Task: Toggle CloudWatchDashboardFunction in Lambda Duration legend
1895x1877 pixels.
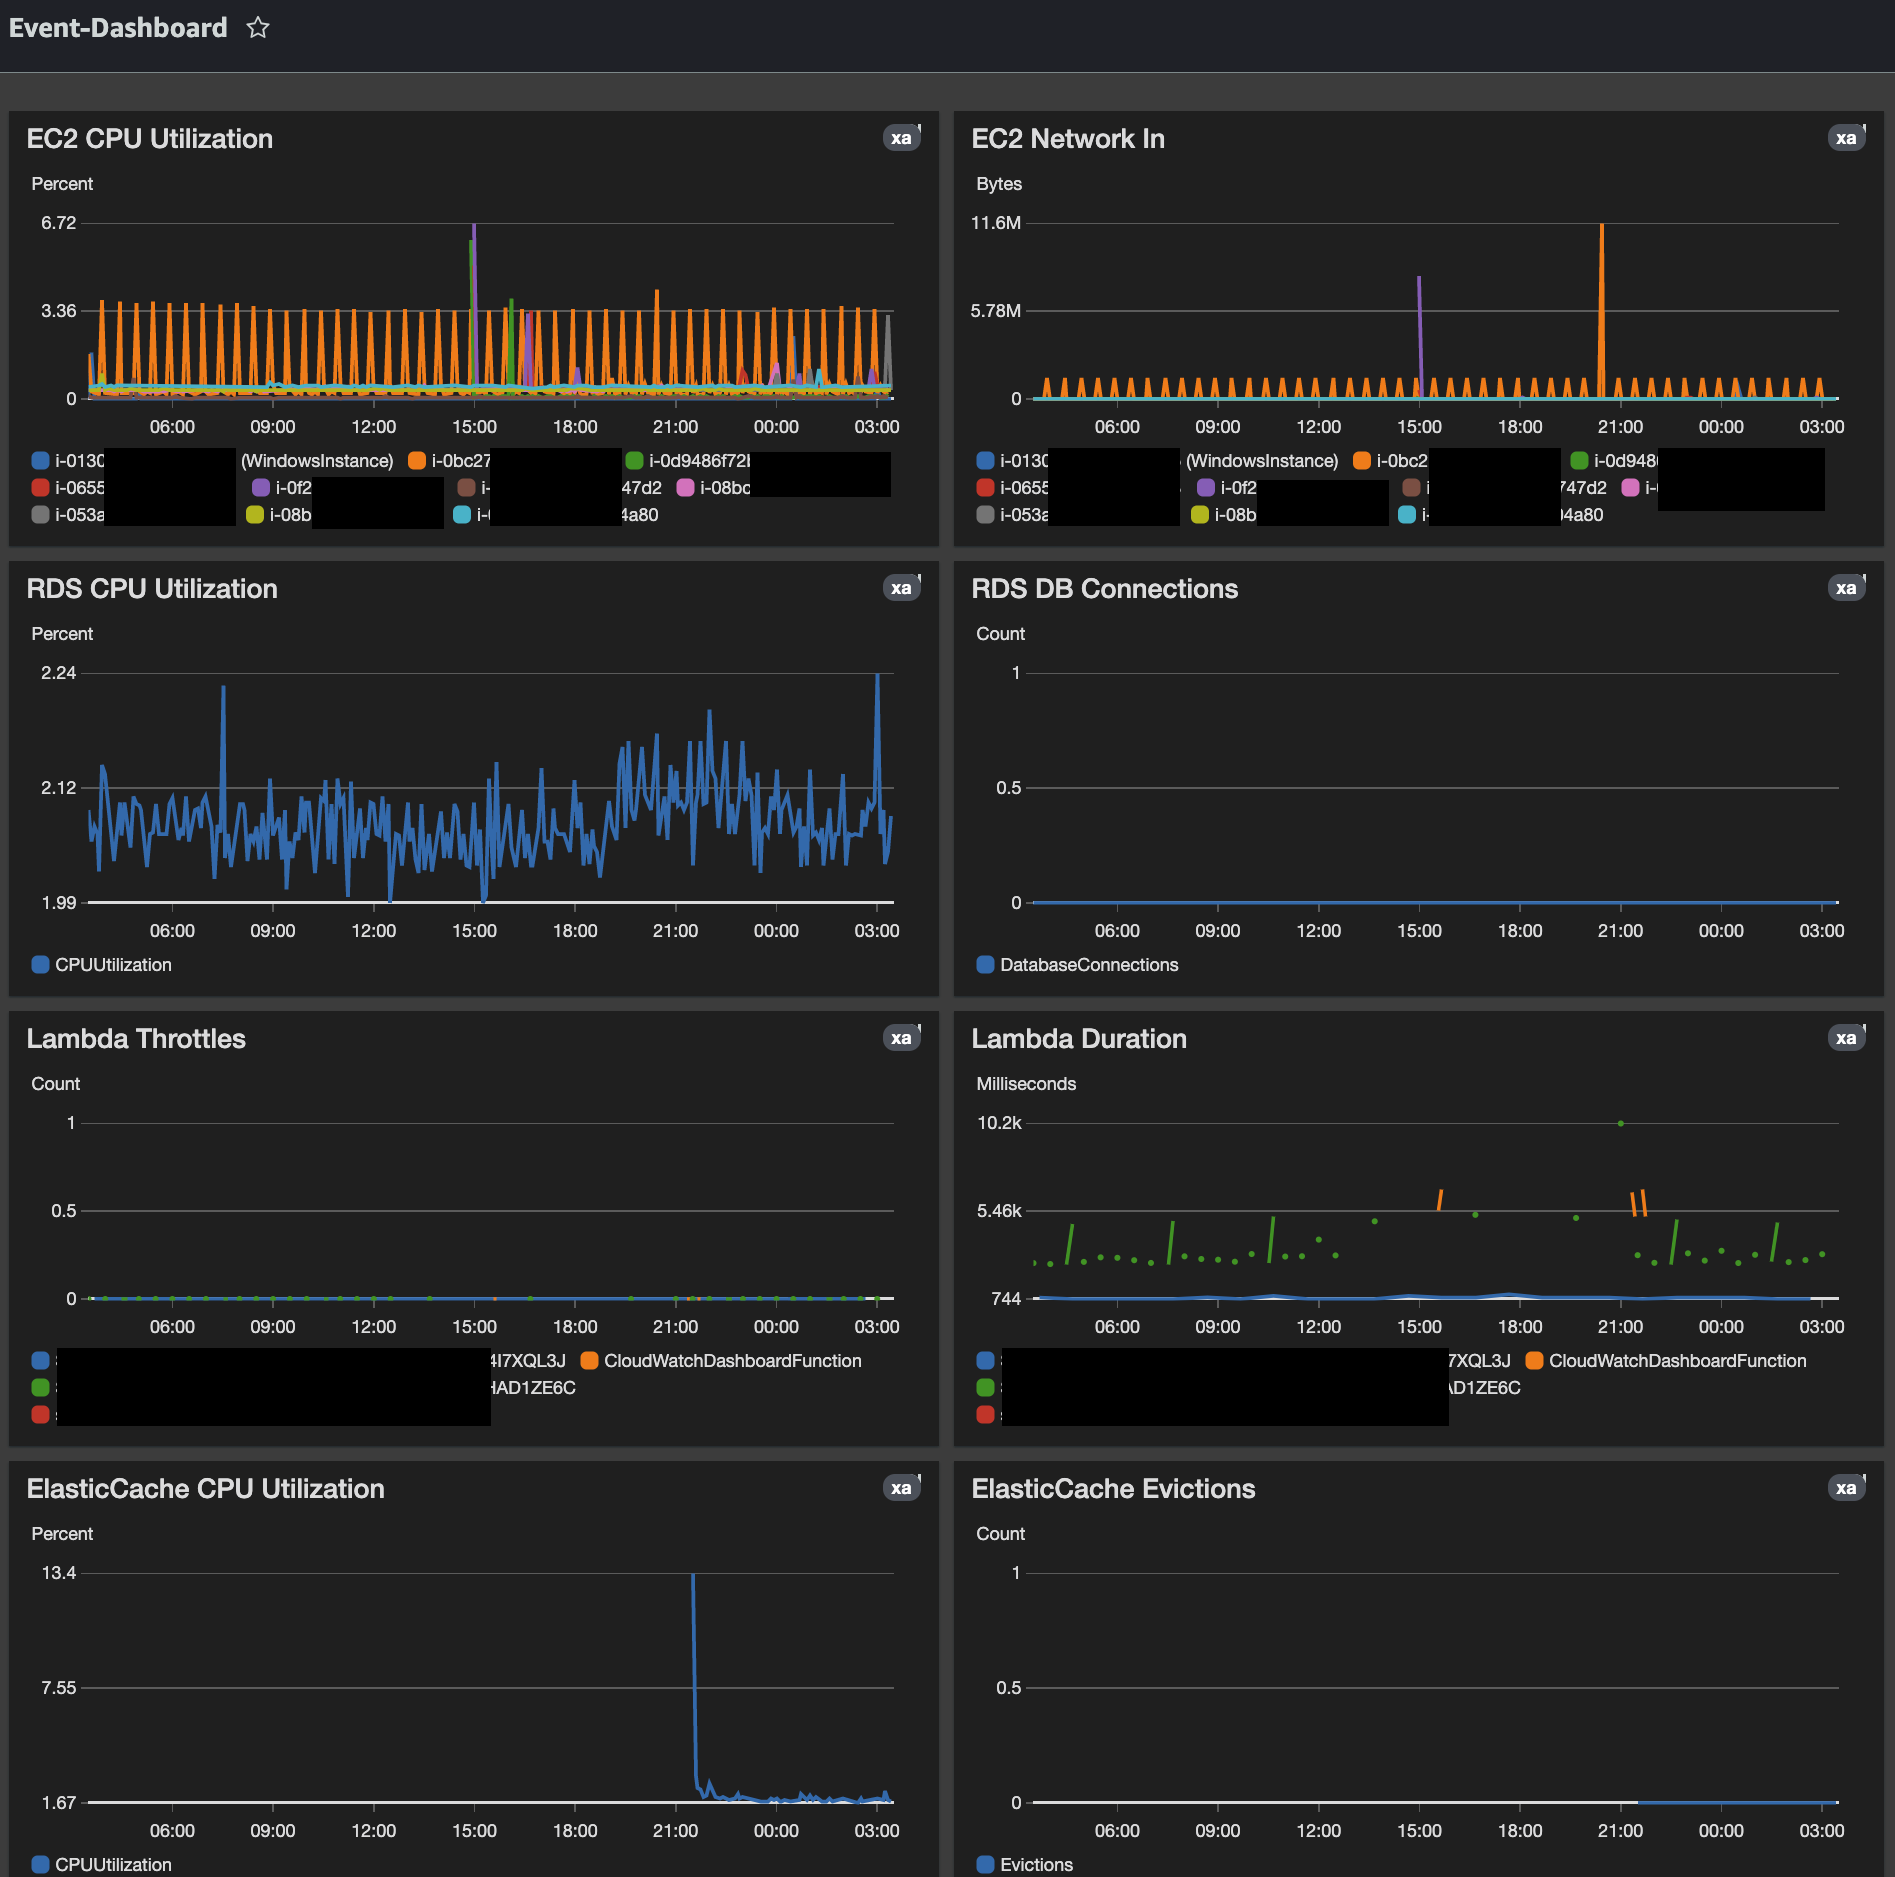Action: coord(1677,1361)
